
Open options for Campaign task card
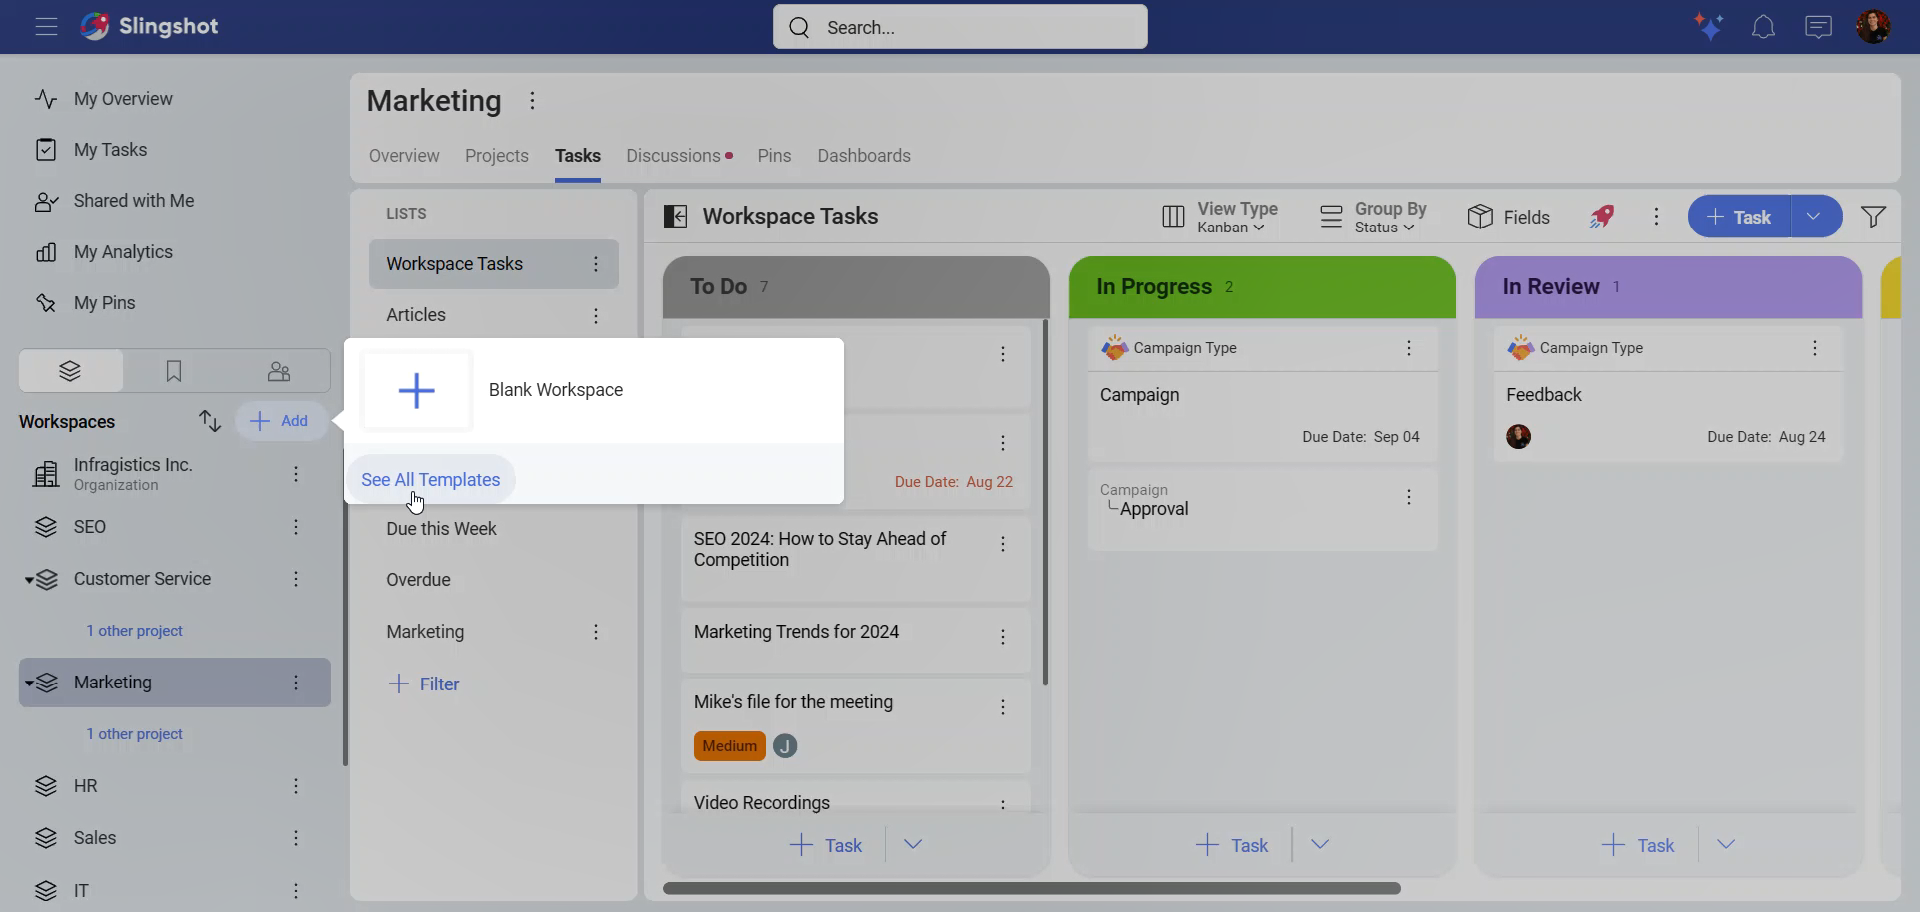coord(1409,348)
